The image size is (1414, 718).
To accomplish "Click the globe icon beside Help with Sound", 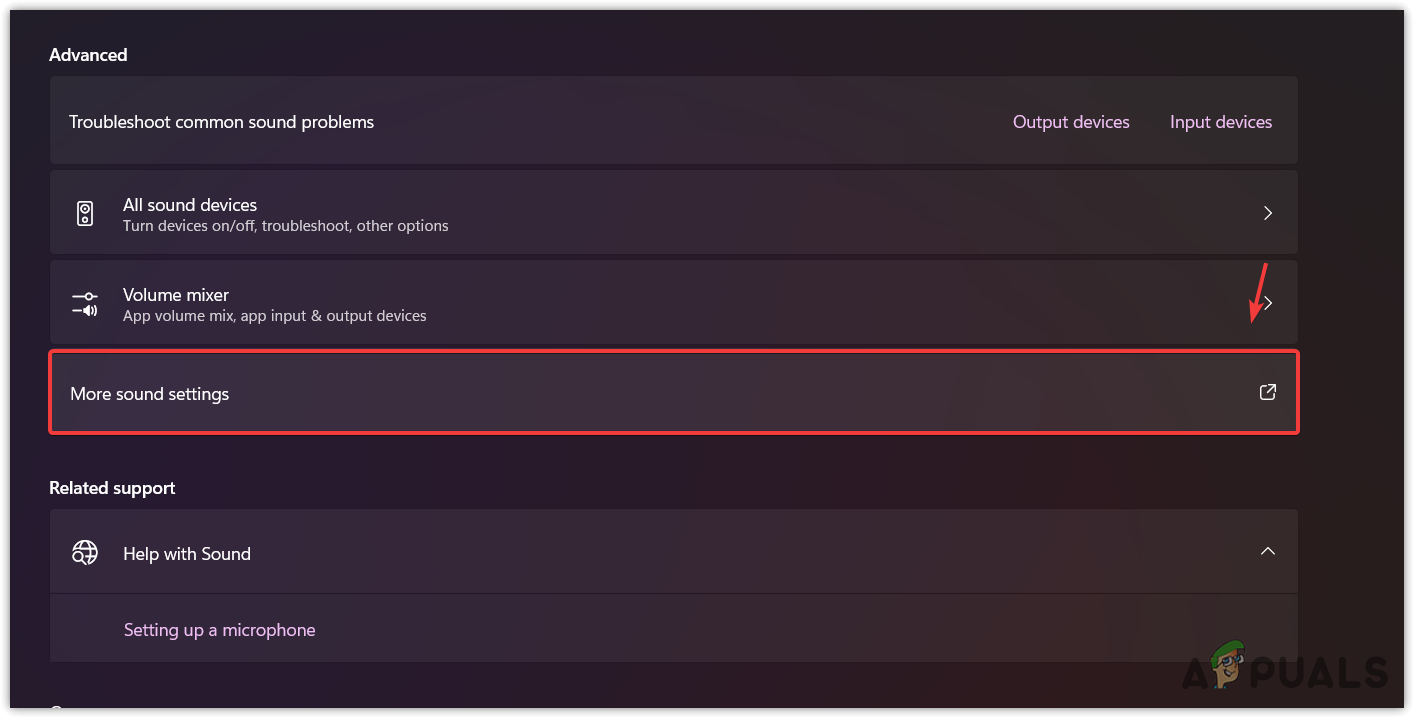I will click(x=85, y=553).
